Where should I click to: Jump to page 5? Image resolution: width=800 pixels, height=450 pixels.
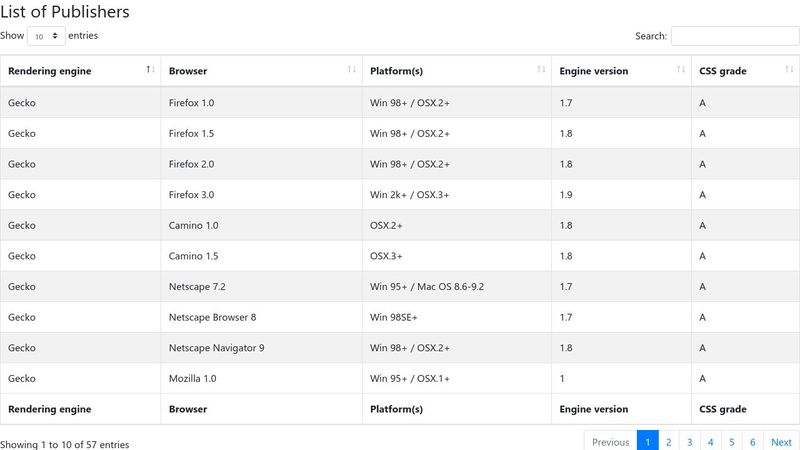pyautogui.click(x=732, y=442)
